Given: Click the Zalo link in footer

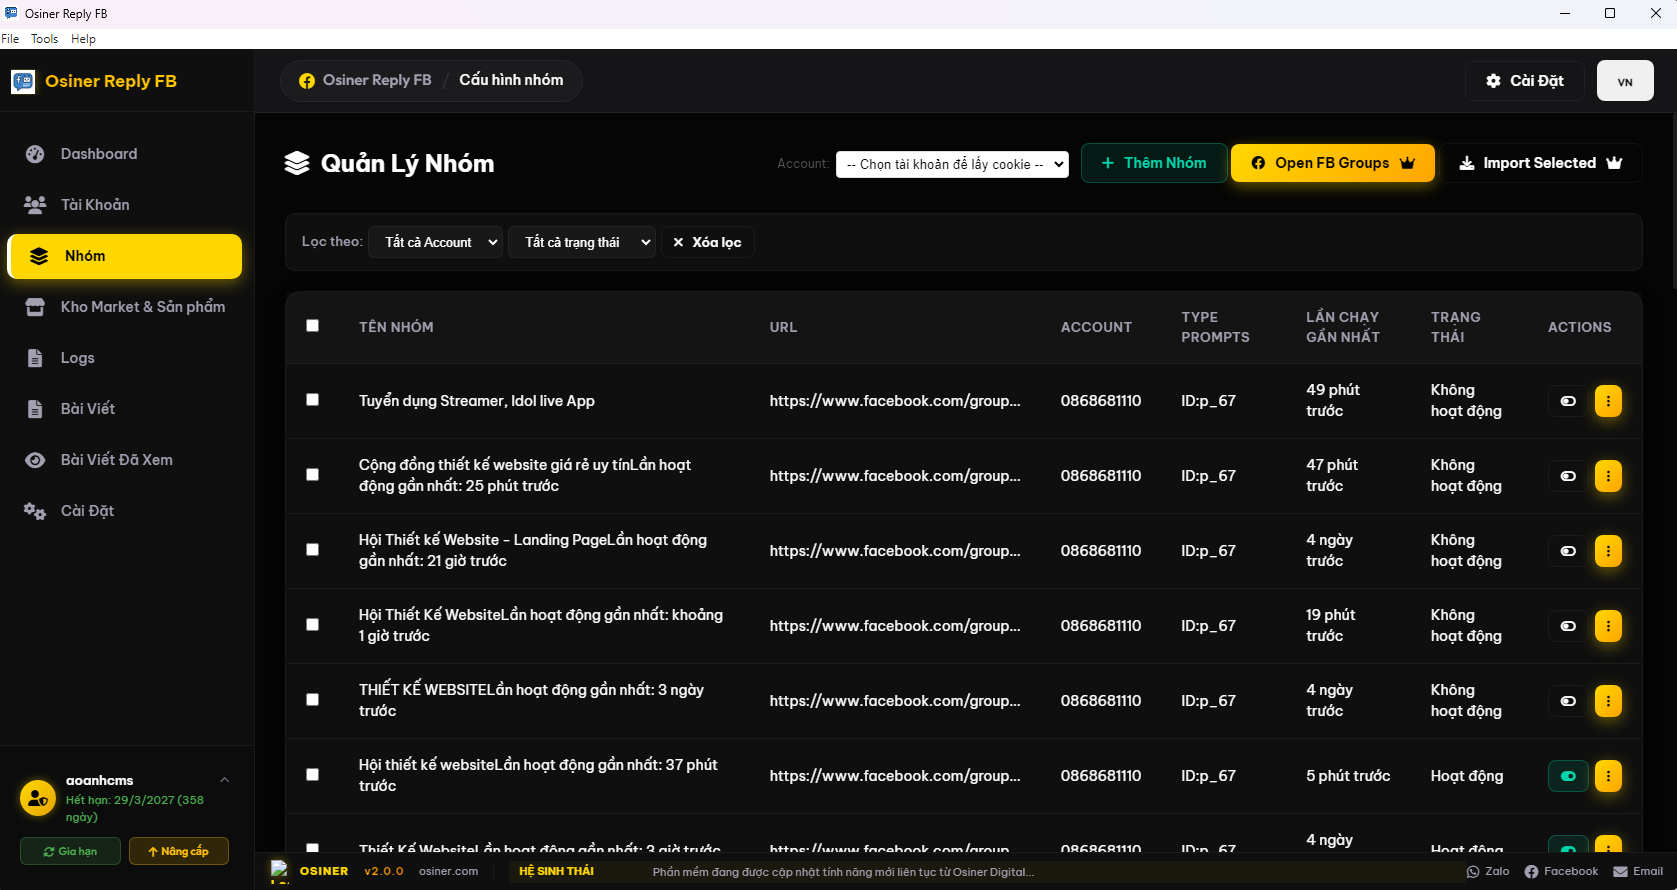Looking at the screenshot, I should point(1488,872).
